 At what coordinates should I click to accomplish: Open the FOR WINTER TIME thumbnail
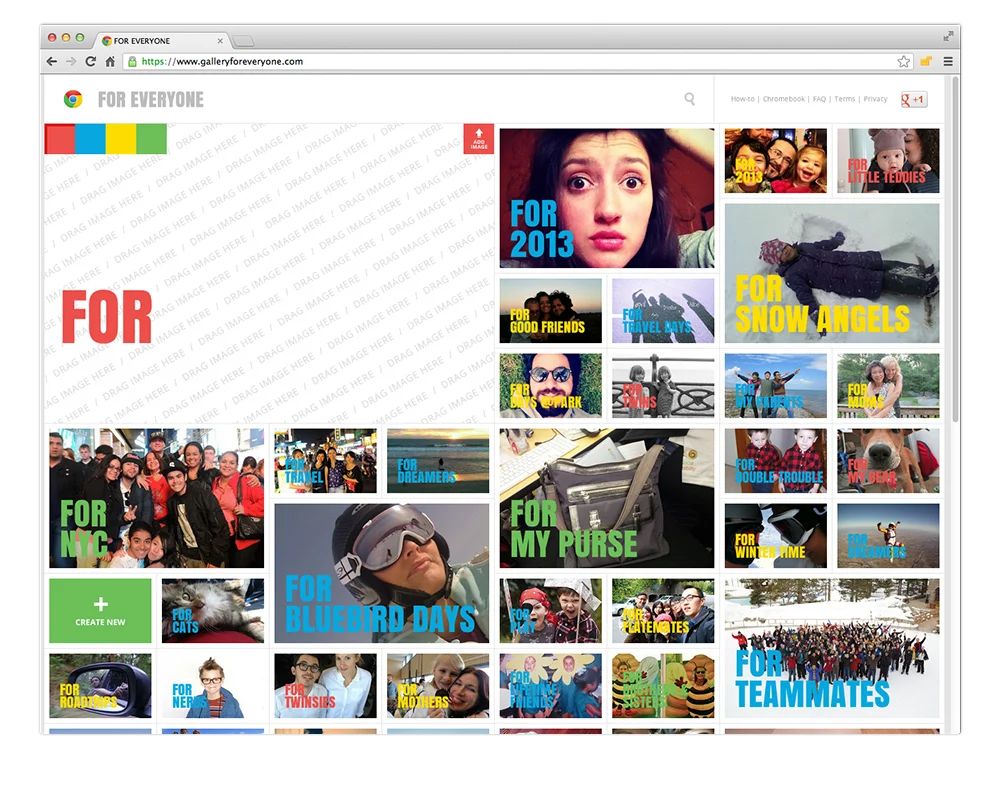pyautogui.click(x=776, y=536)
